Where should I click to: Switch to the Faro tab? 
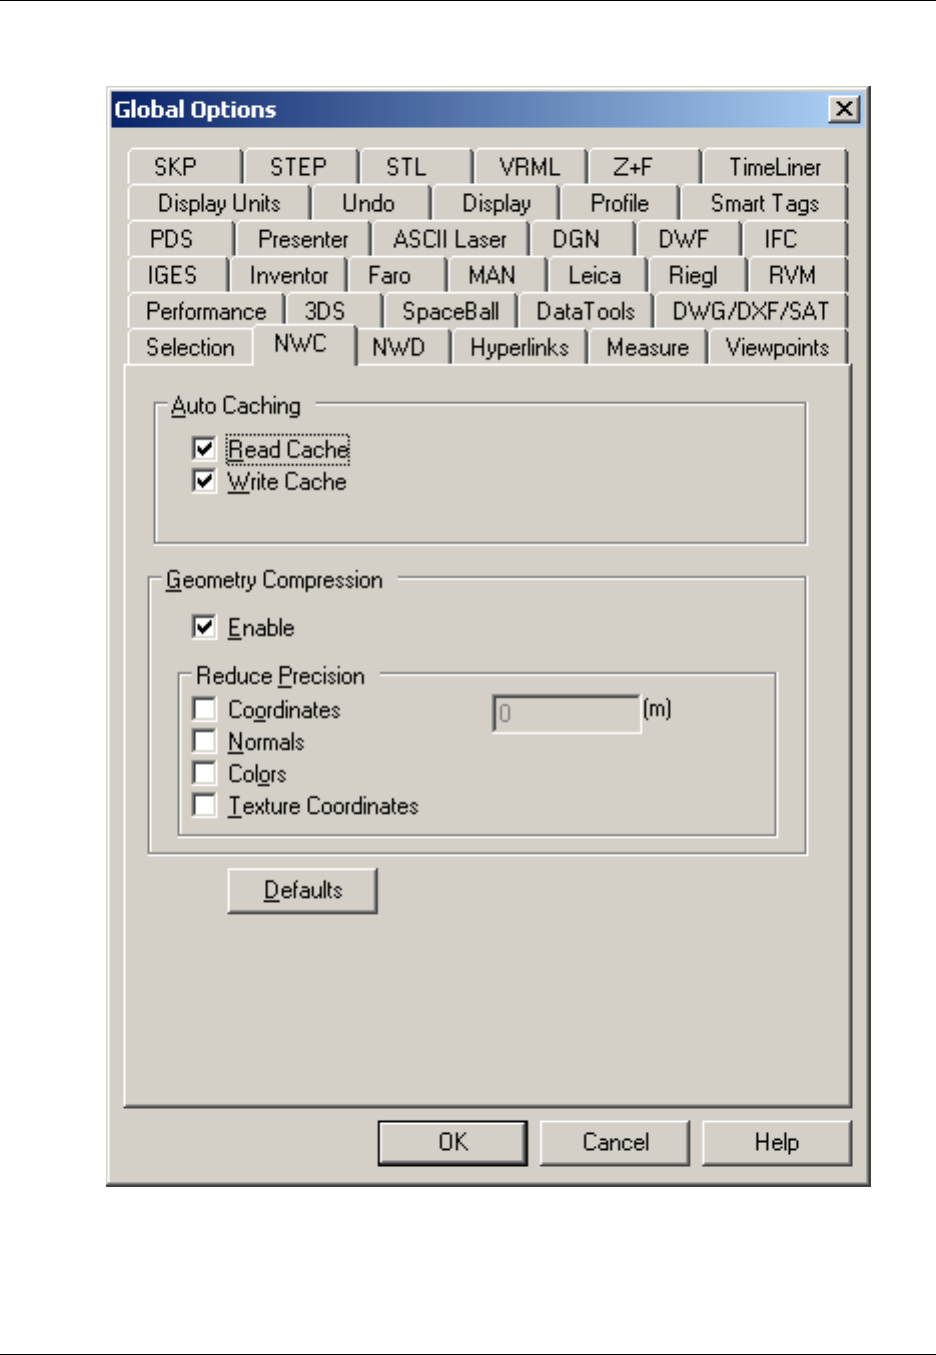pos(396,275)
